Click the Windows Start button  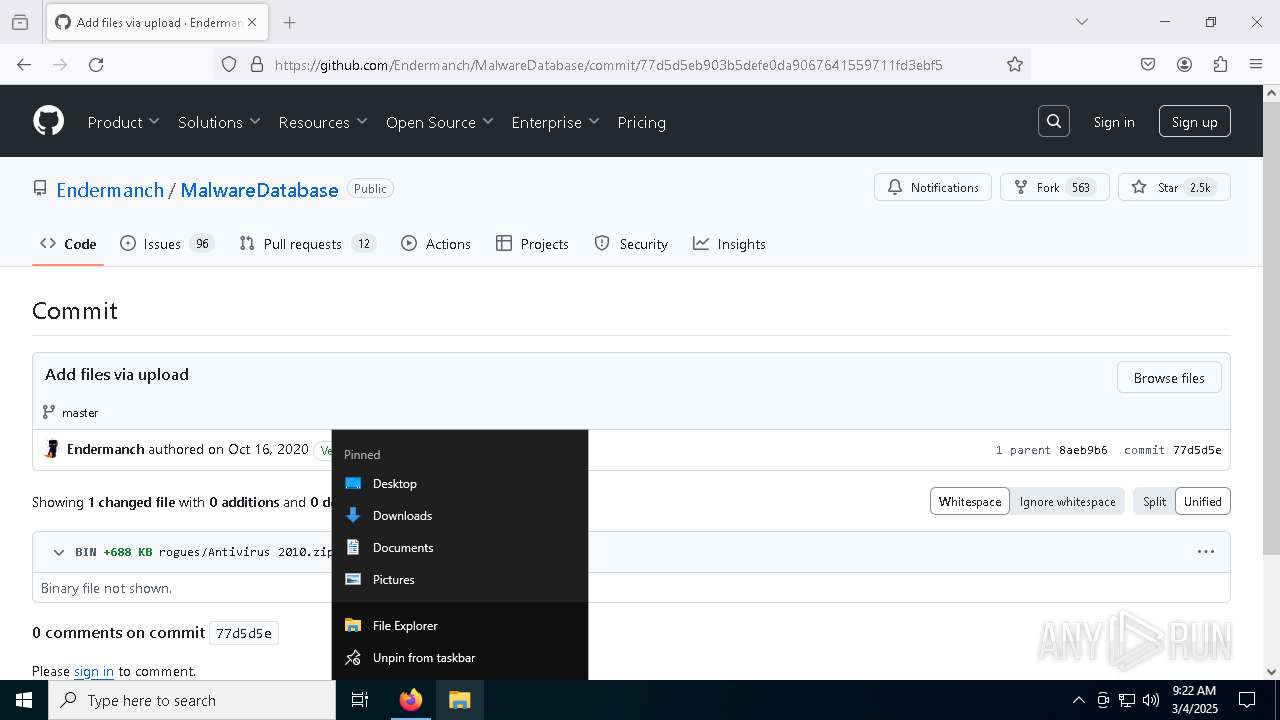(24, 700)
